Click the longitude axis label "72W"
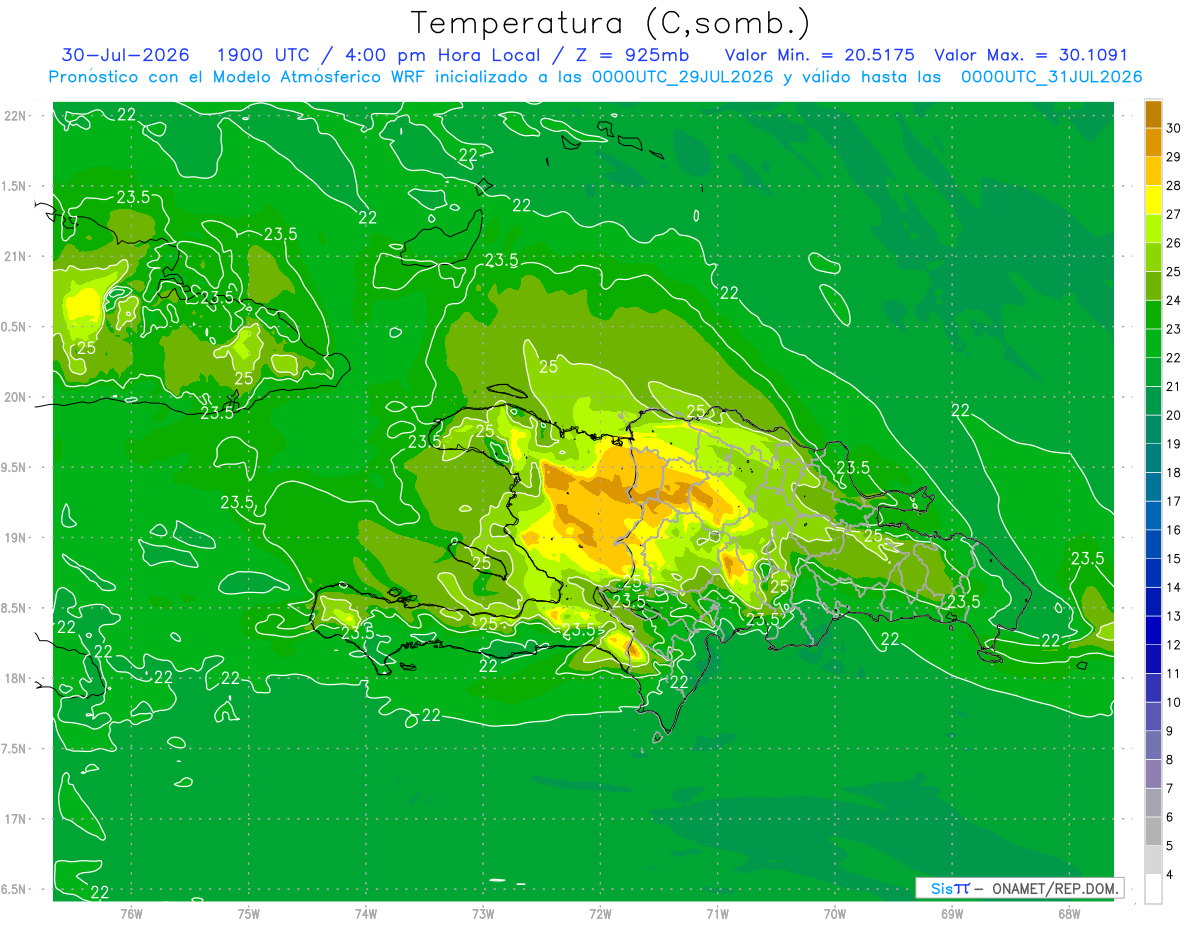1200x927 pixels. pos(600,914)
